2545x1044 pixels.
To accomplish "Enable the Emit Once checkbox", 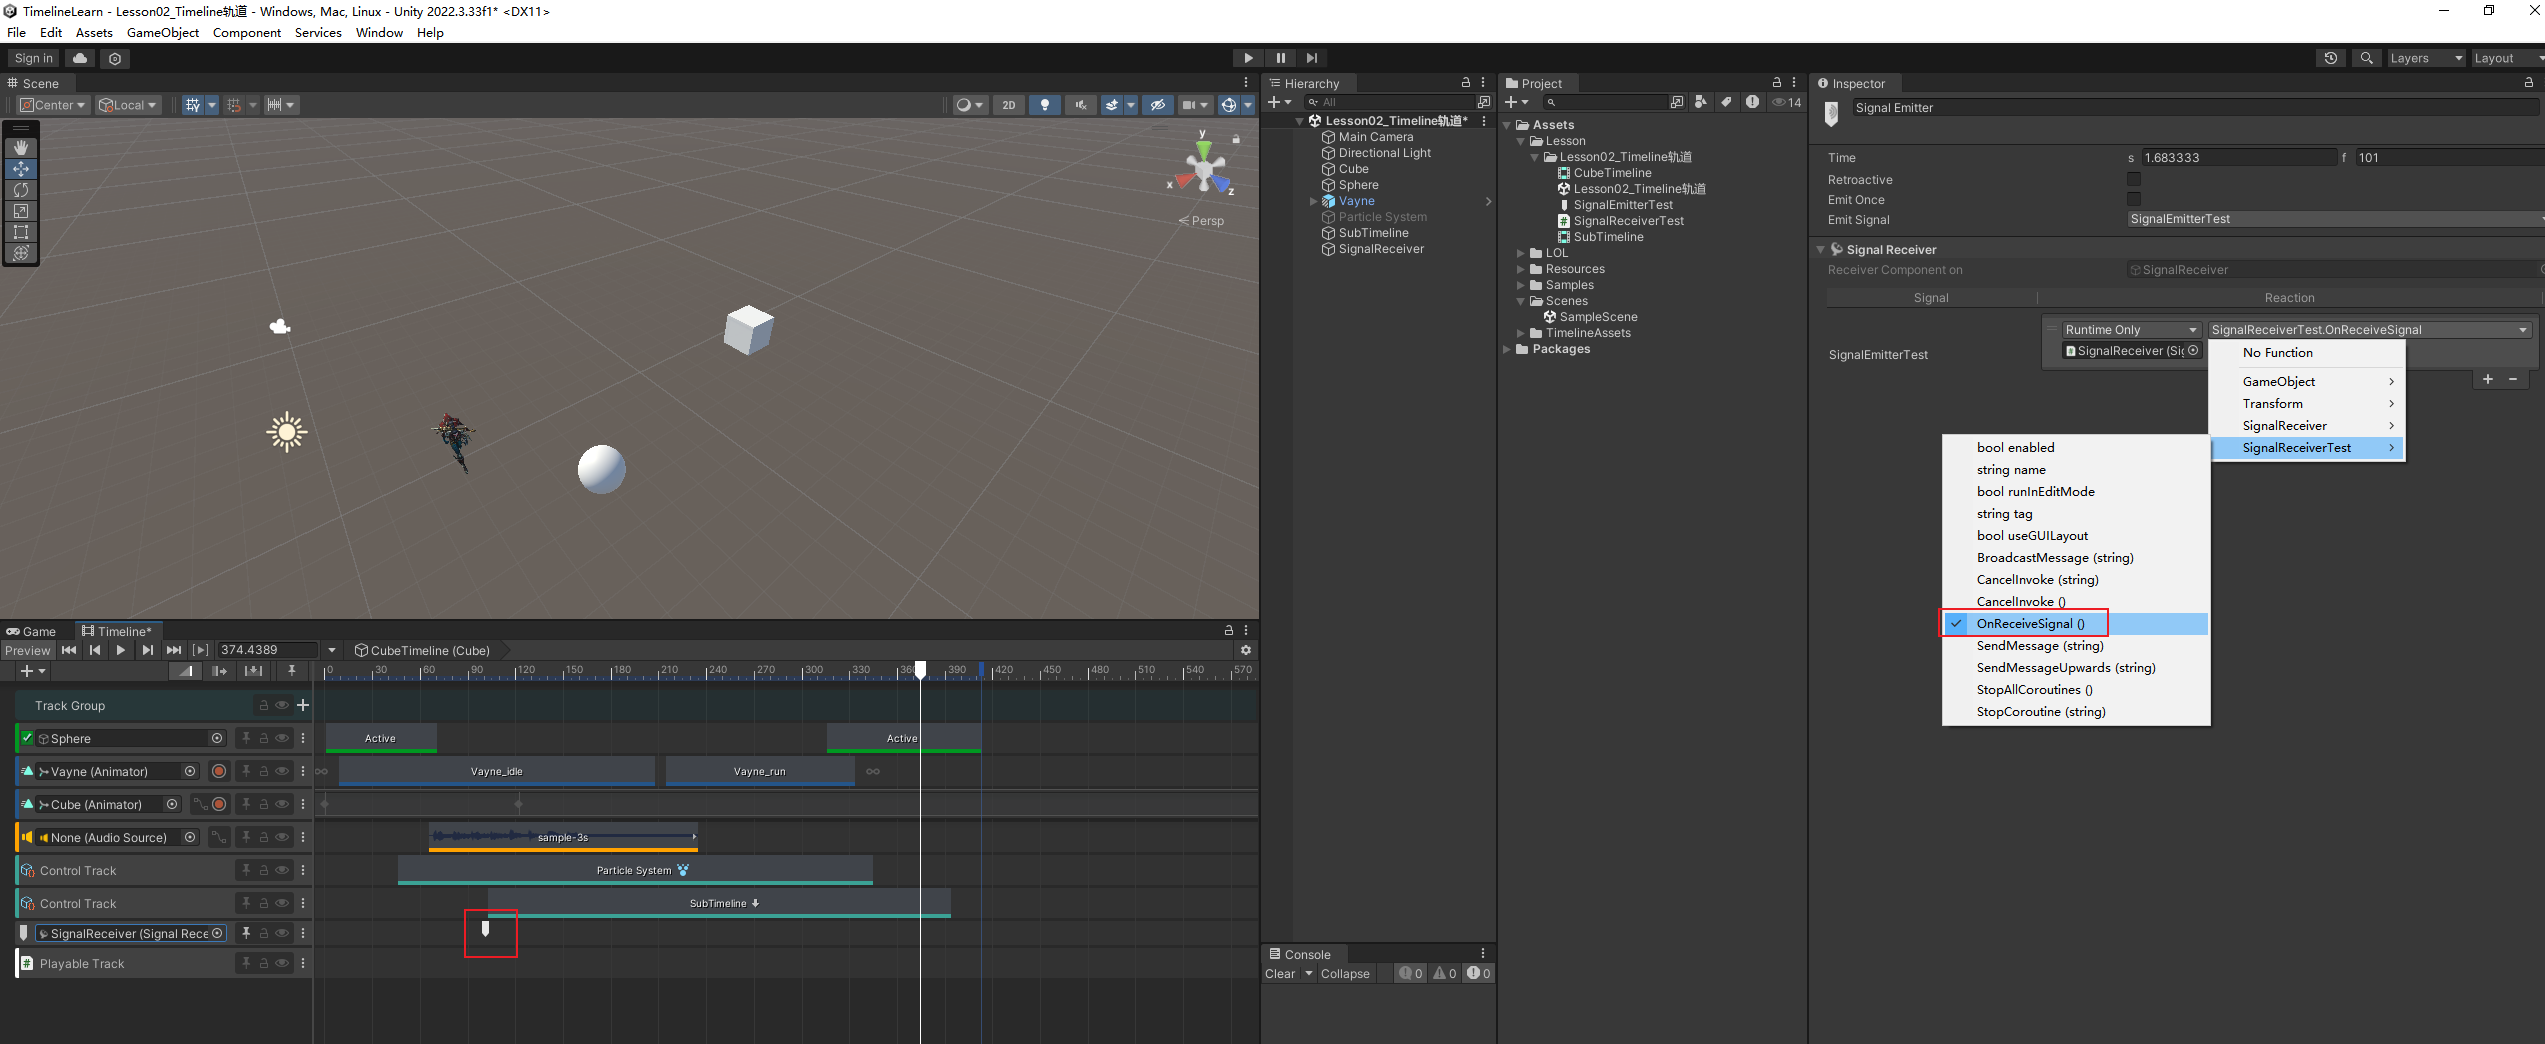I will click(2133, 200).
